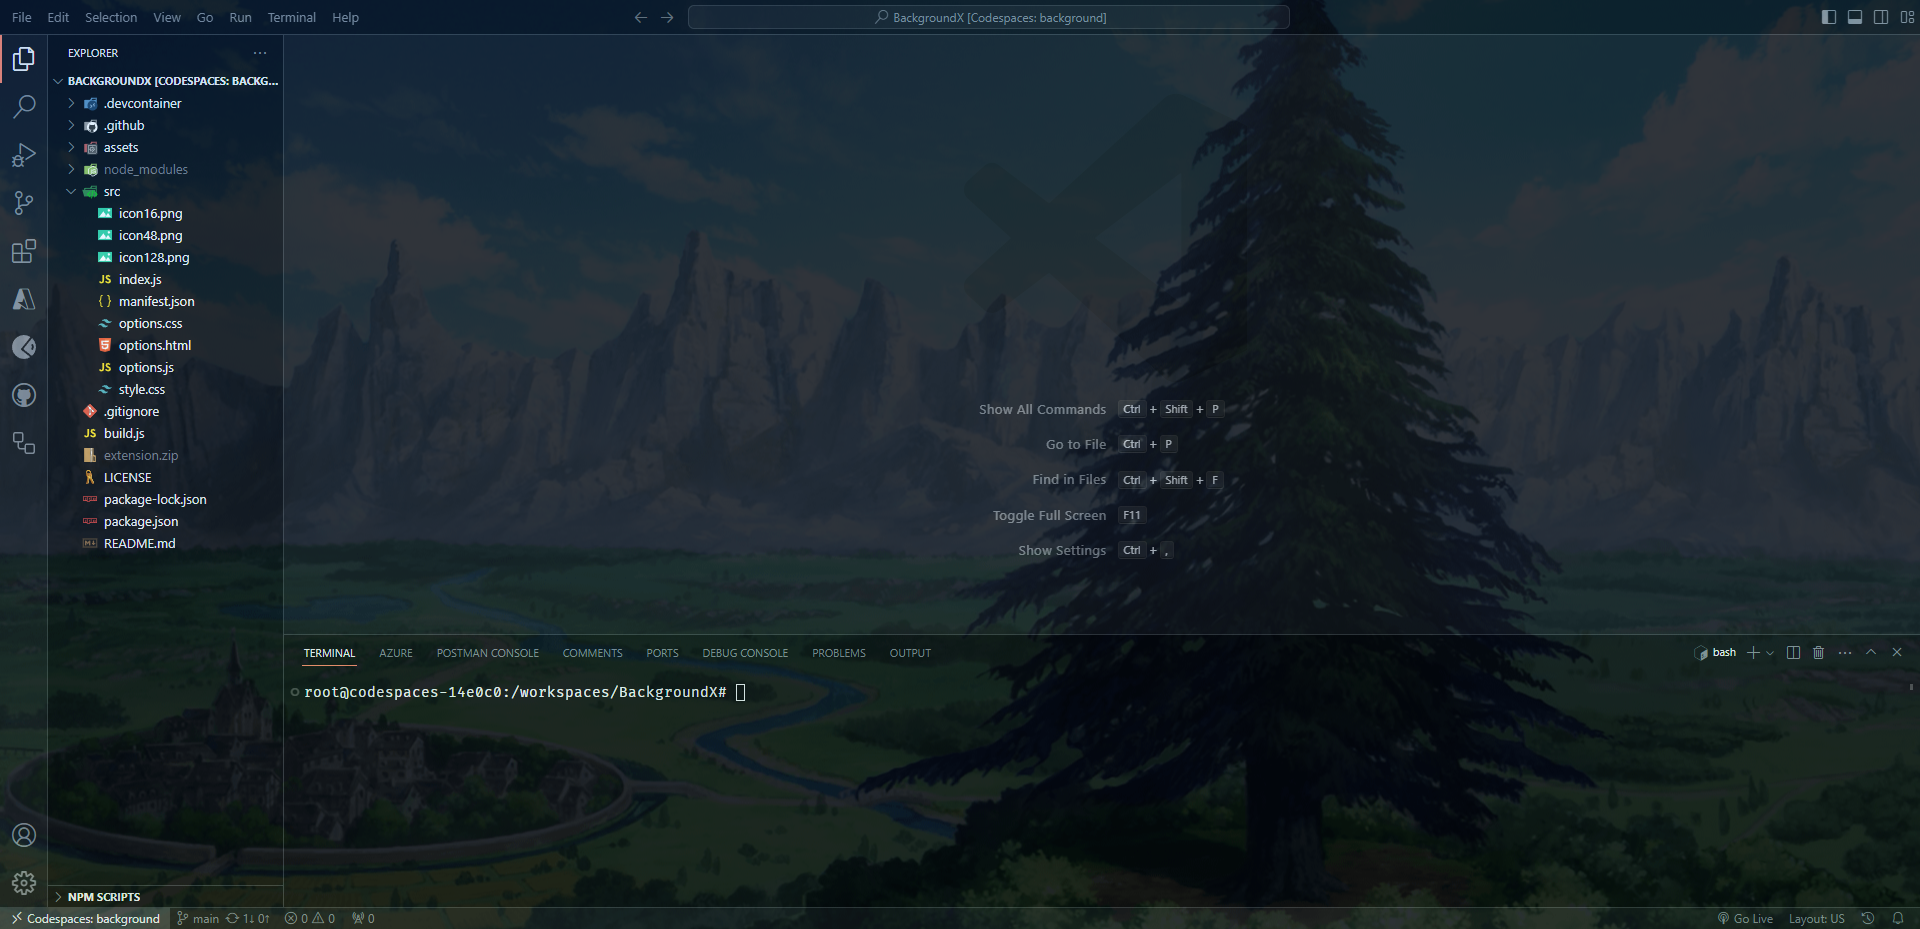Switch to the PORTS tab

(662, 653)
